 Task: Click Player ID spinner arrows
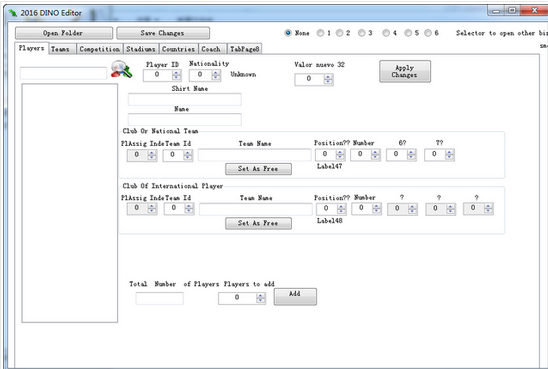click(x=176, y=75)
